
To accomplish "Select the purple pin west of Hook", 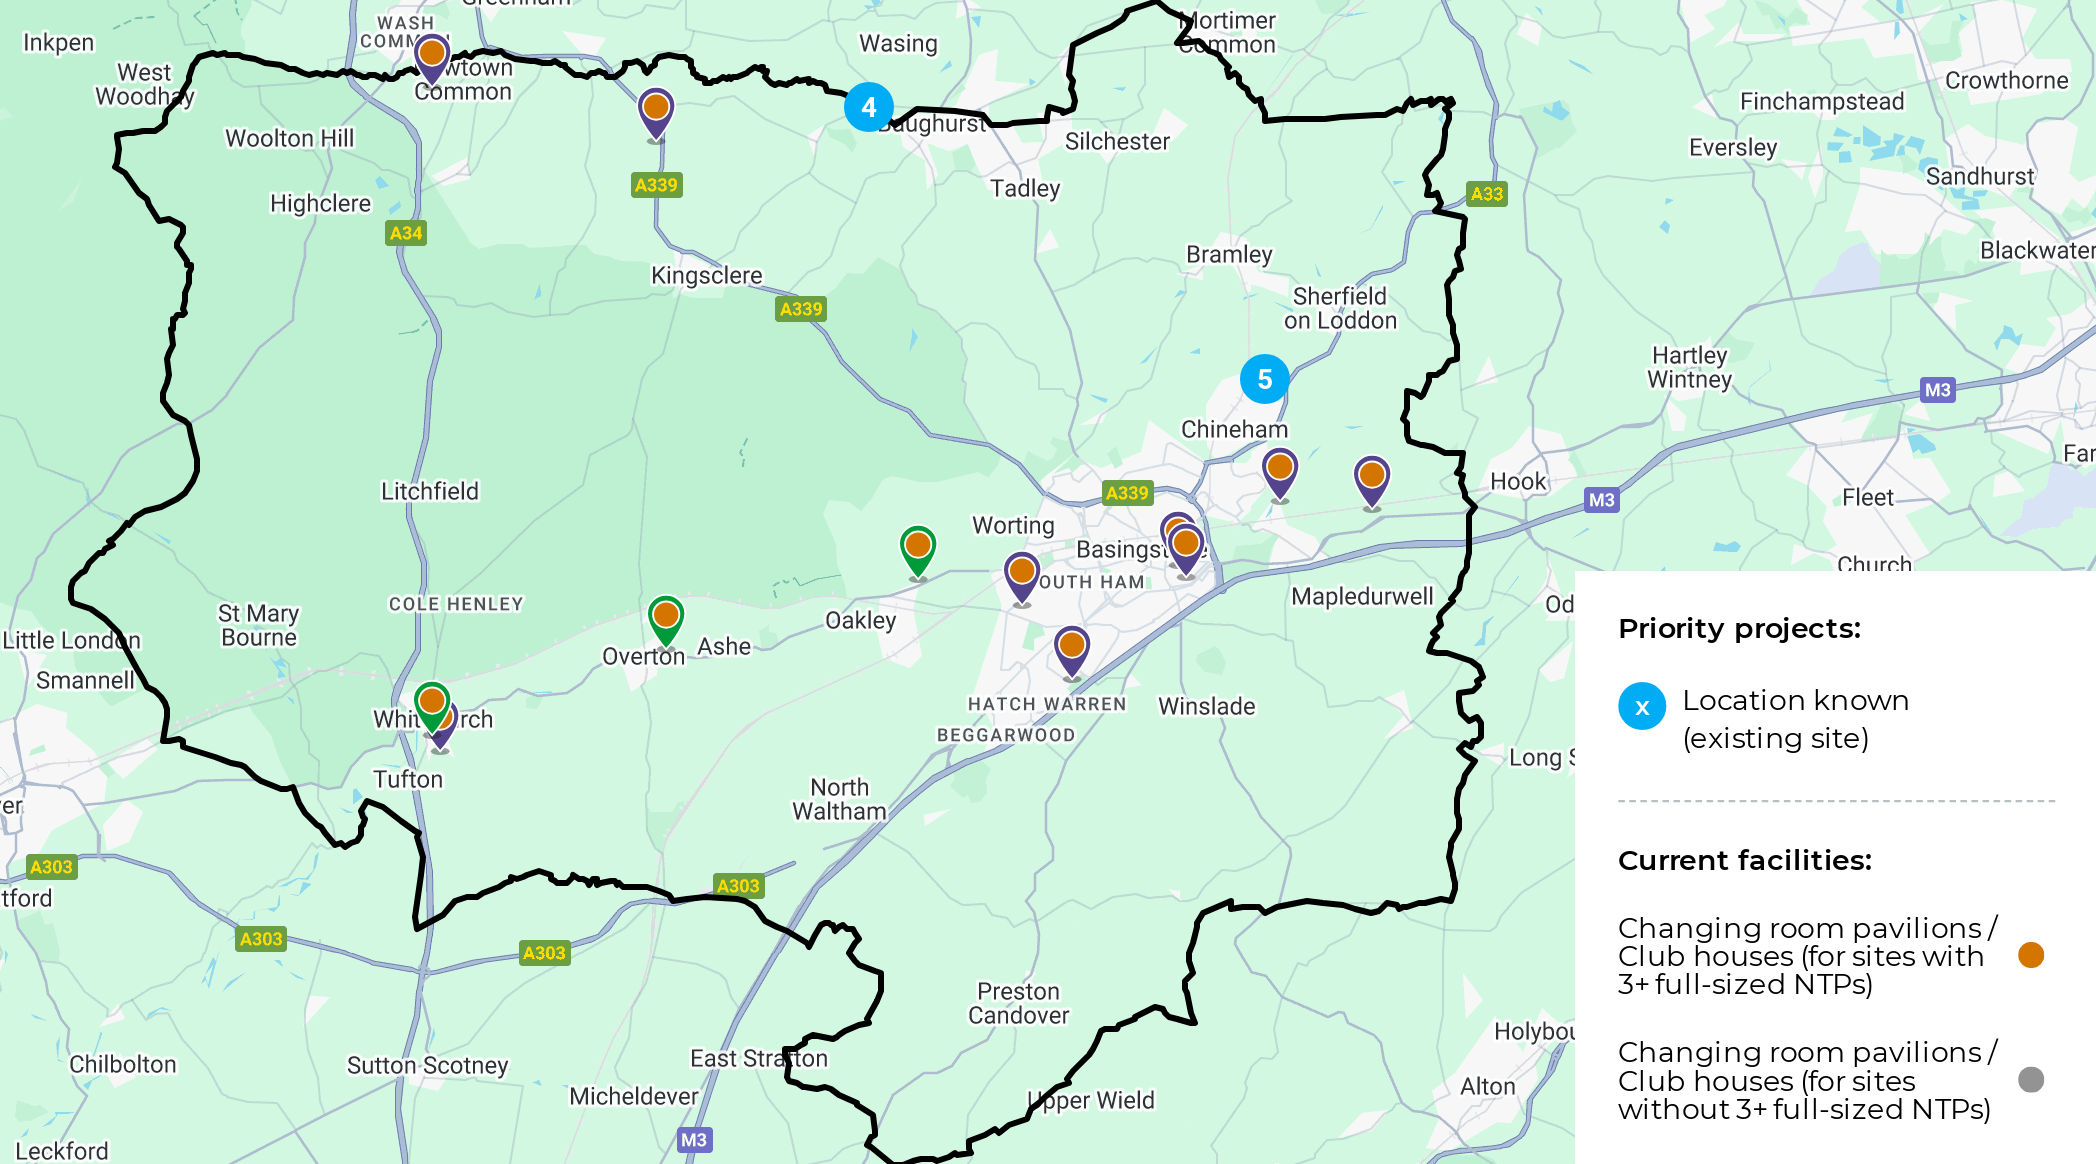I will (x=1372, y=483).
